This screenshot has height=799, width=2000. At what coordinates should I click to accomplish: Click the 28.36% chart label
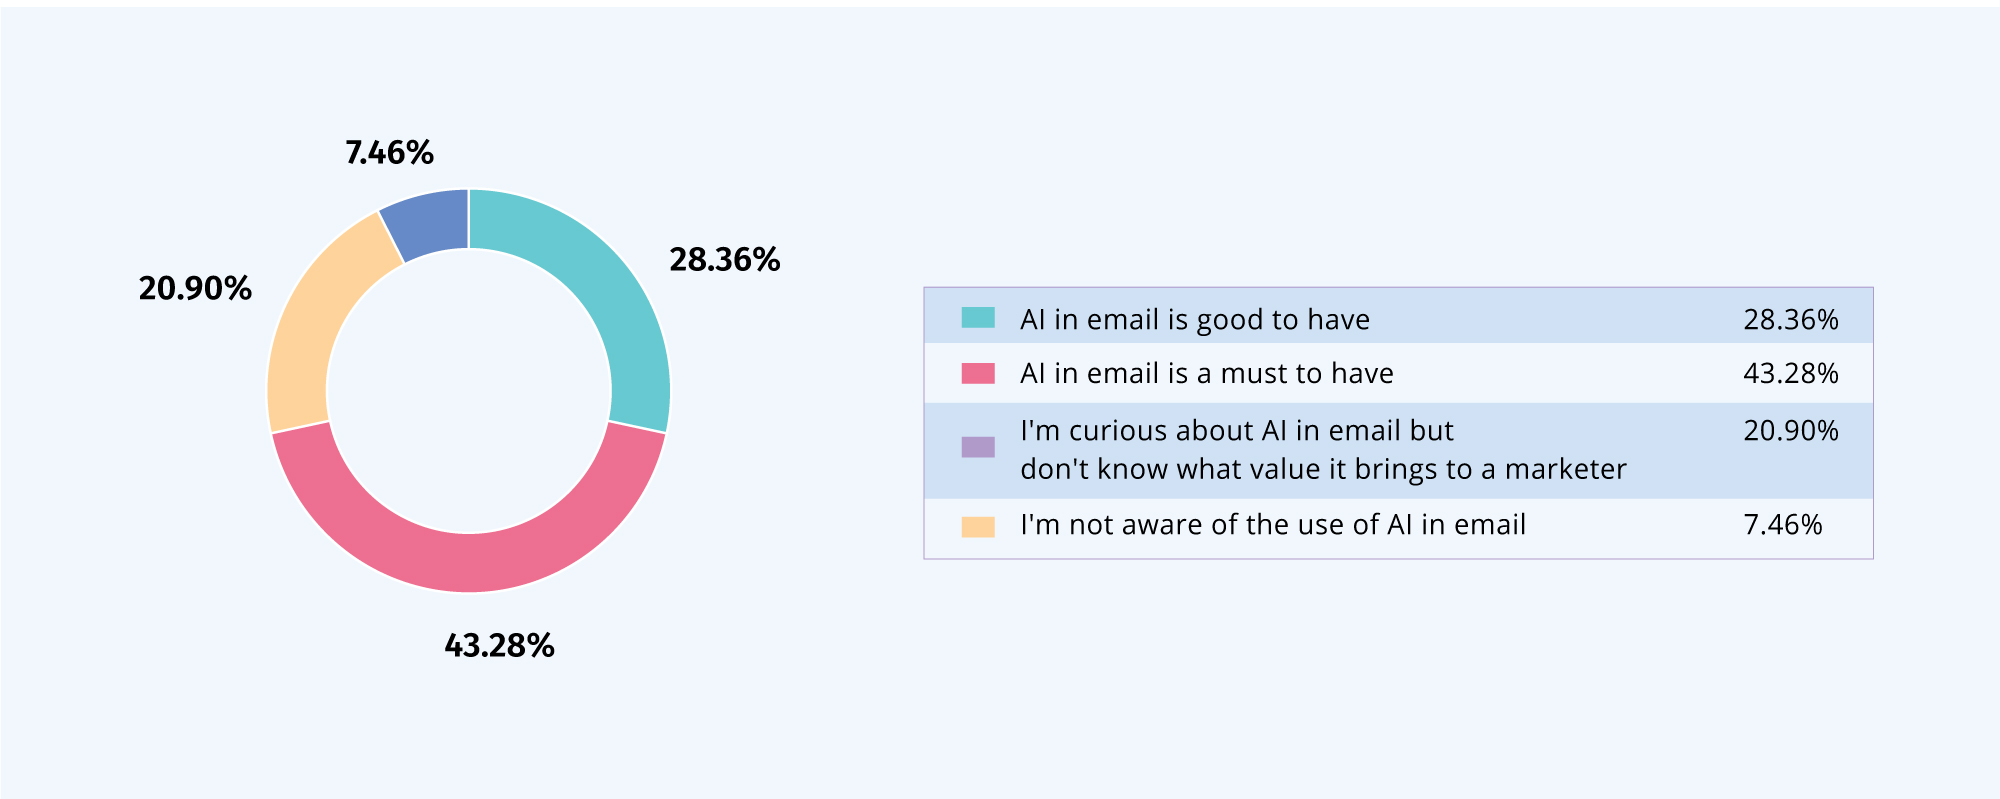(725, 260)
